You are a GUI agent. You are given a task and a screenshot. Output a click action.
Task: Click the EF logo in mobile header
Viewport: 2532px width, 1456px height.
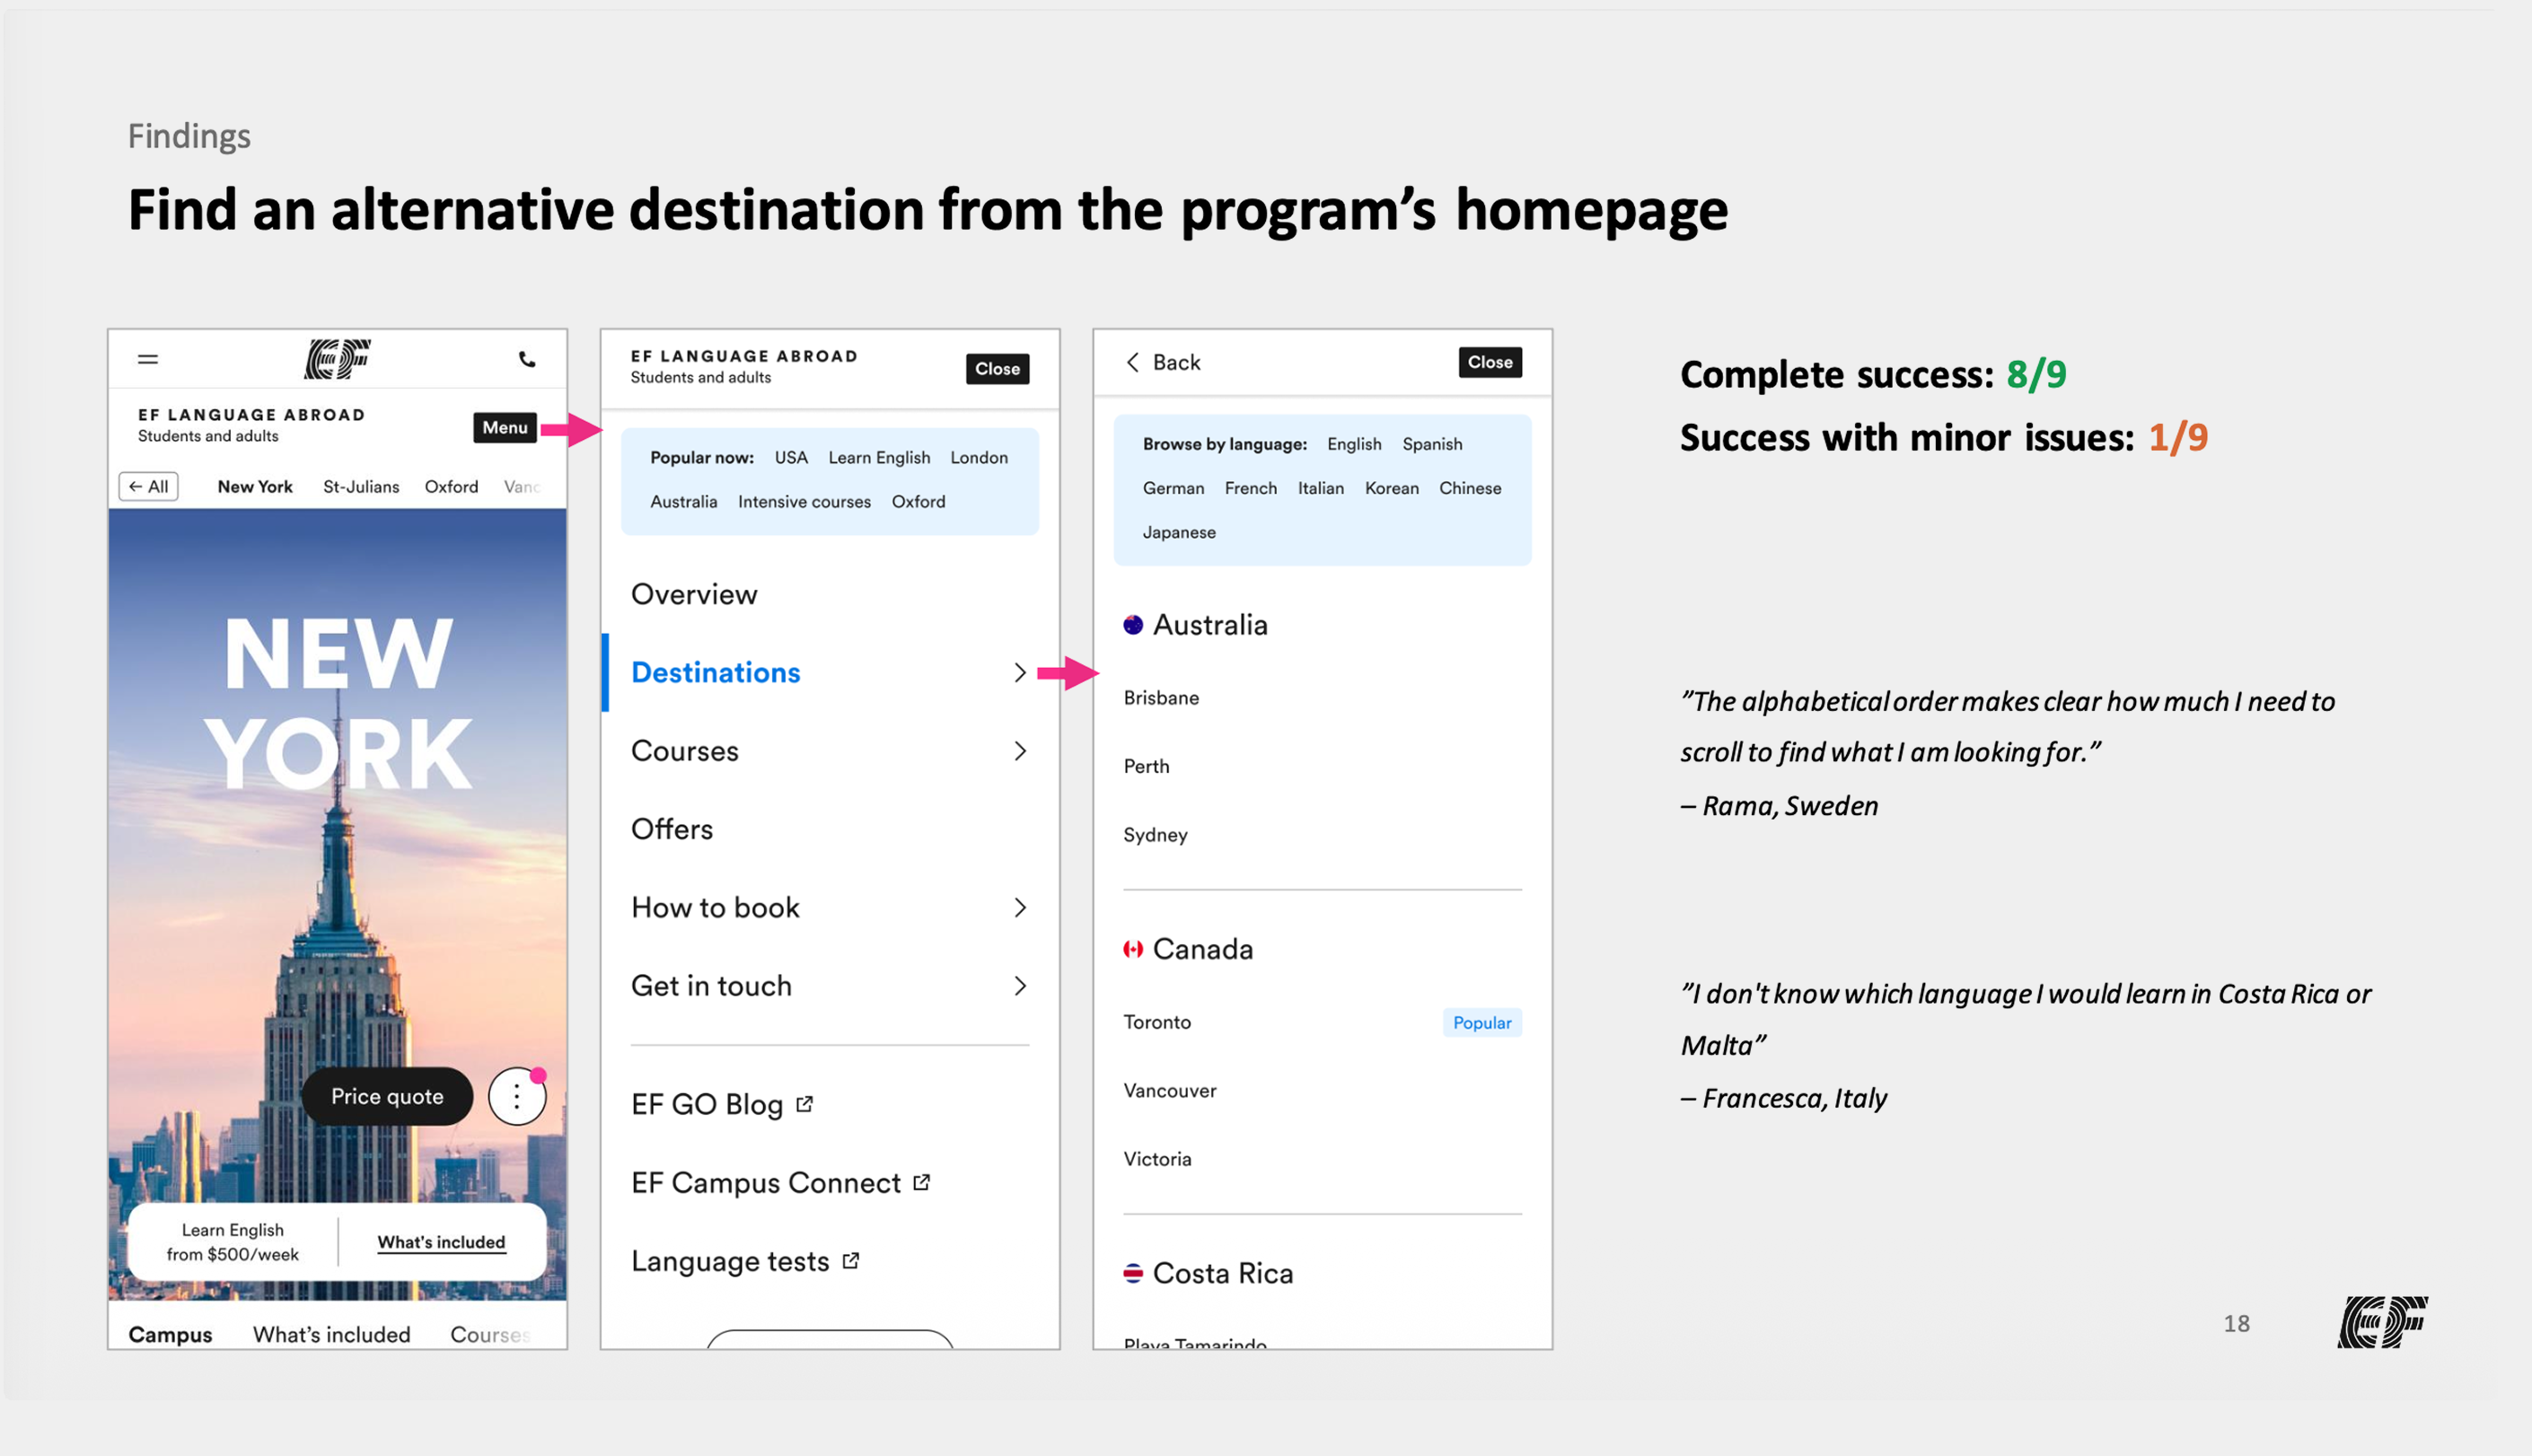tap(337, 359)
